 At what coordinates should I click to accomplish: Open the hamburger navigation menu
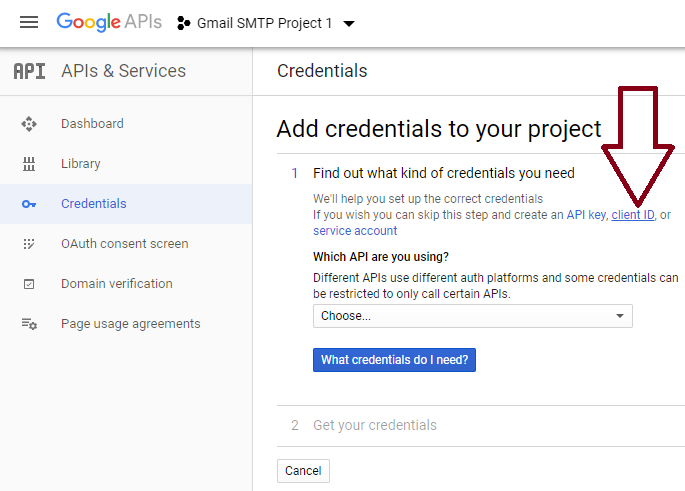(29, 22)
